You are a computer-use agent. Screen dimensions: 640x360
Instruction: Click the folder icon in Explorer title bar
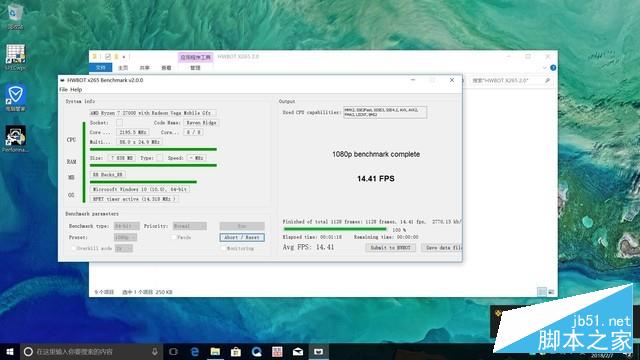[95, 57]
